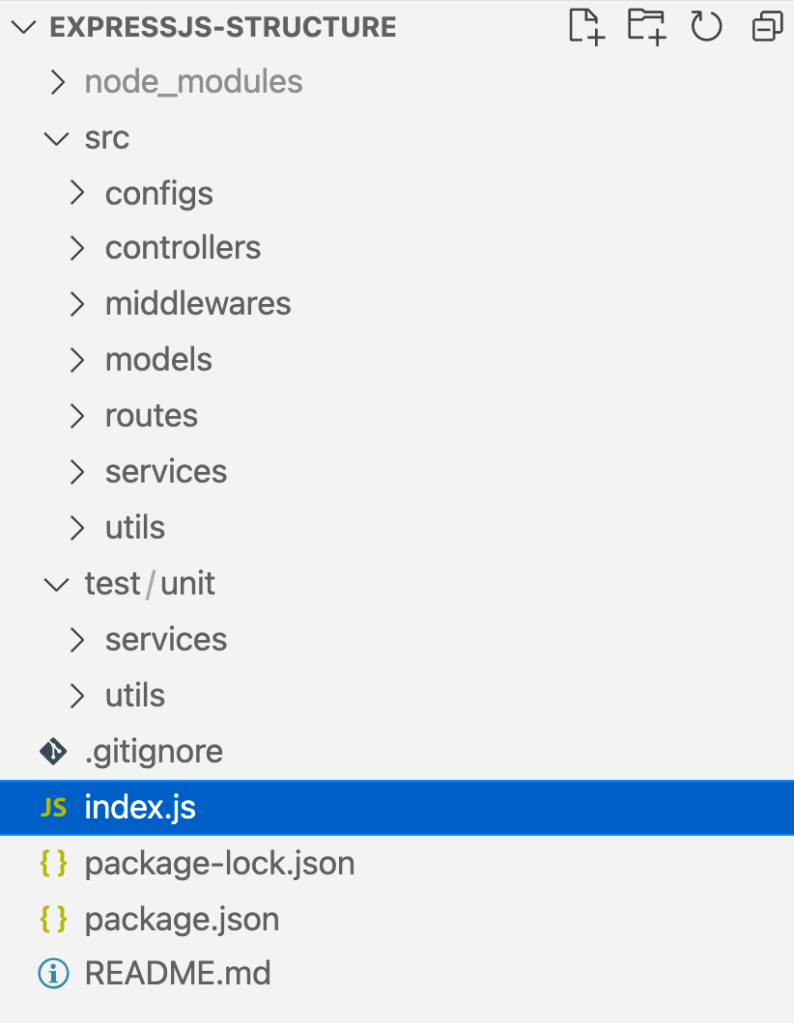Click the .gitignore file icon

point(52,751)
